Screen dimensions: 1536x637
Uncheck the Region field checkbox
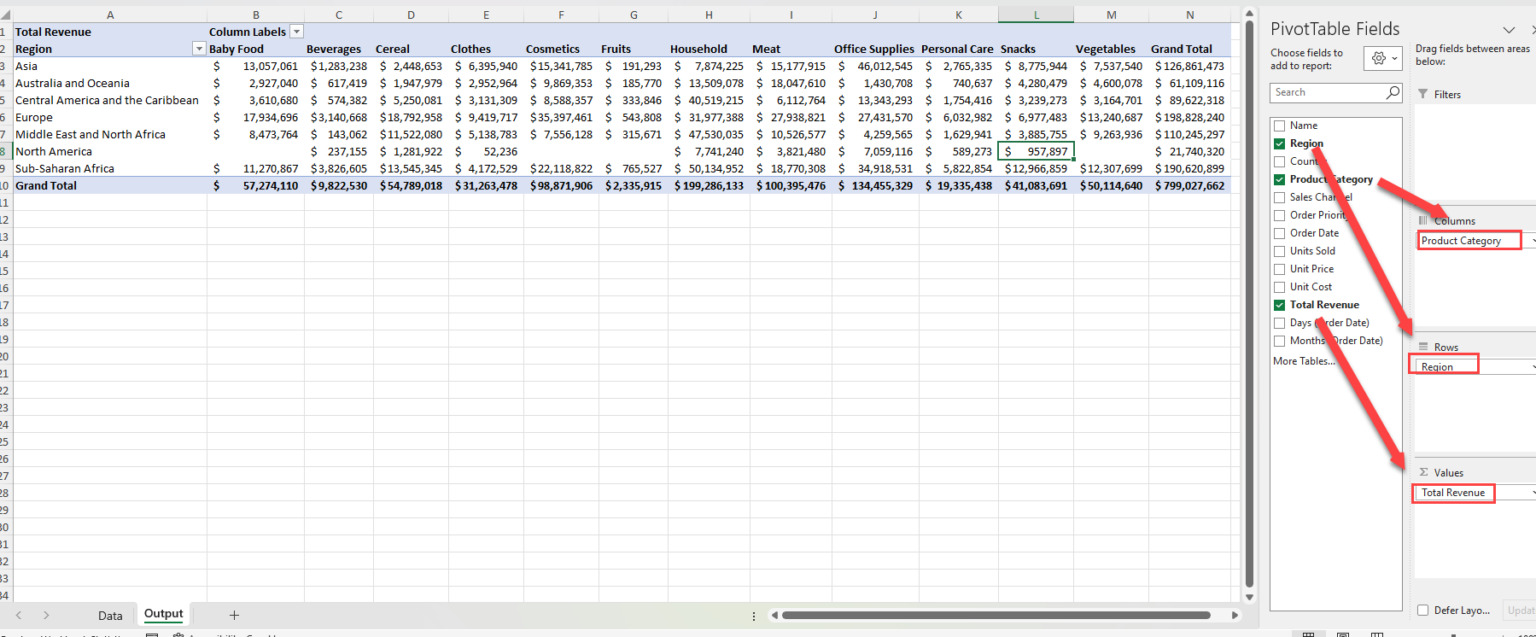click(1279, 144)
